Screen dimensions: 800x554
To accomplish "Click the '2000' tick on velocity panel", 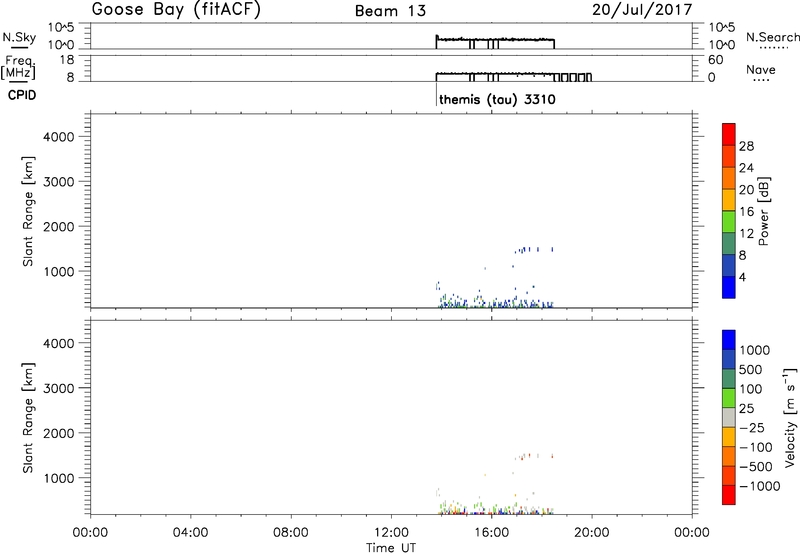I will click(59, 433).
